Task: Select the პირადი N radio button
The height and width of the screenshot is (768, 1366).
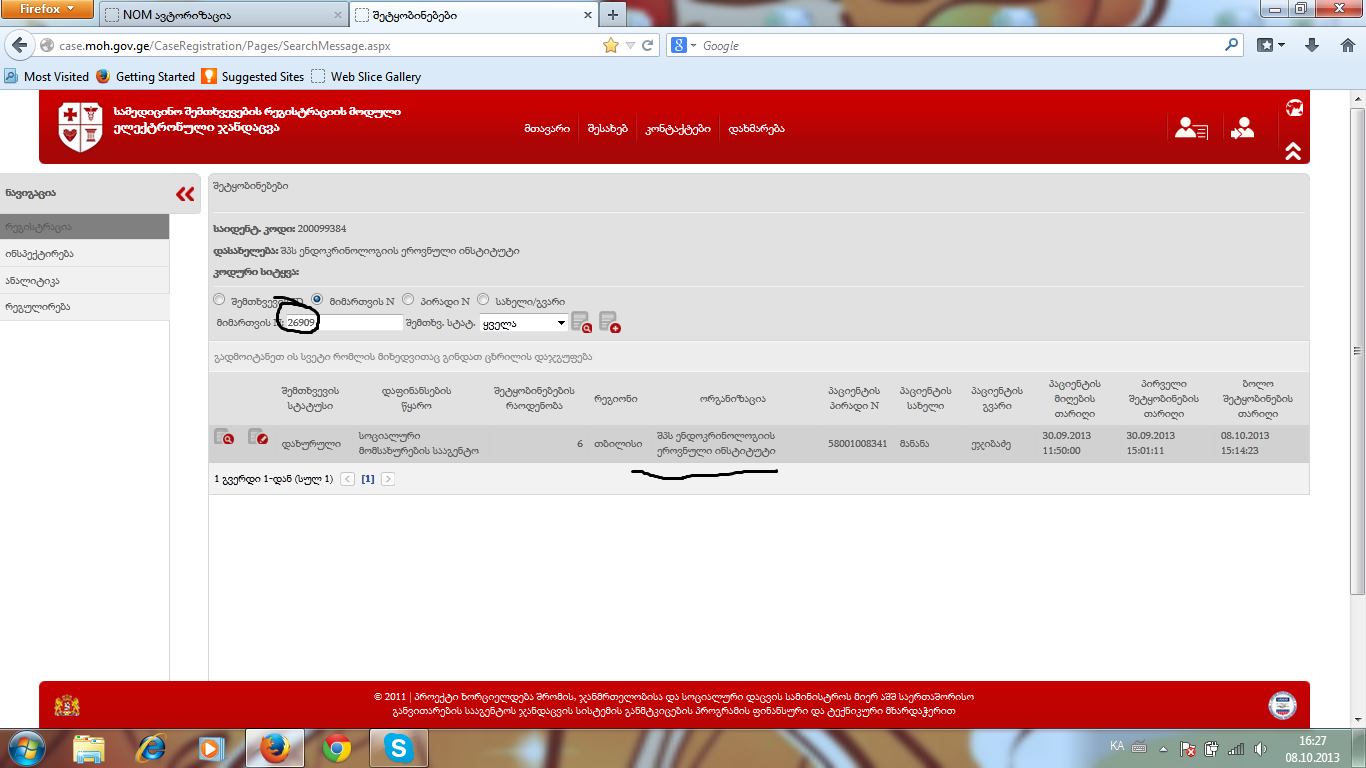Action: click(408, 299)
